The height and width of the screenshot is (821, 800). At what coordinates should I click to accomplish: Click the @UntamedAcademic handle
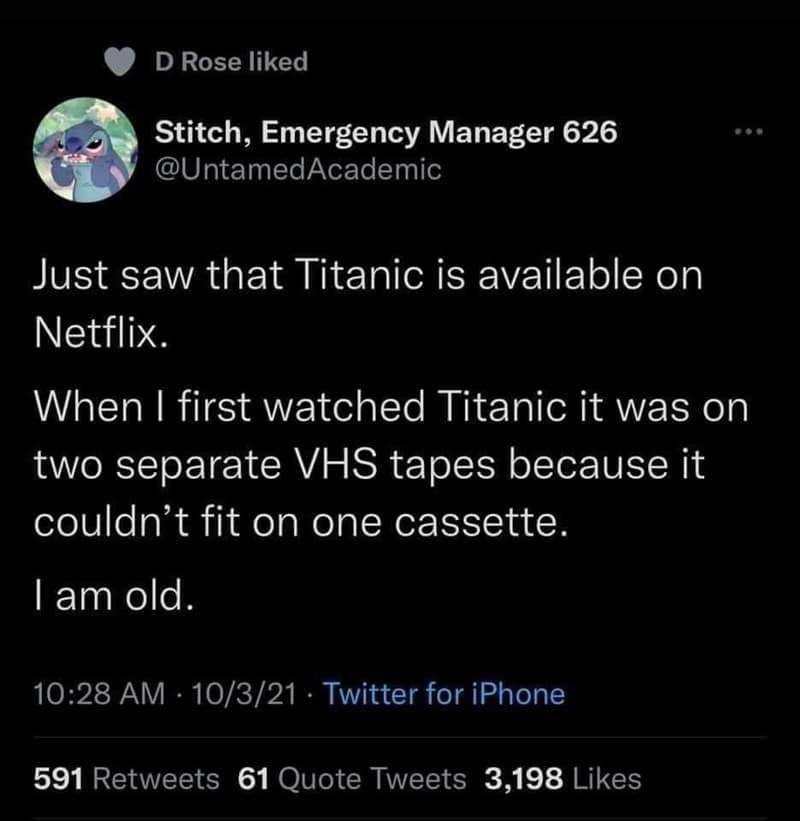click(x=297, y=169)
